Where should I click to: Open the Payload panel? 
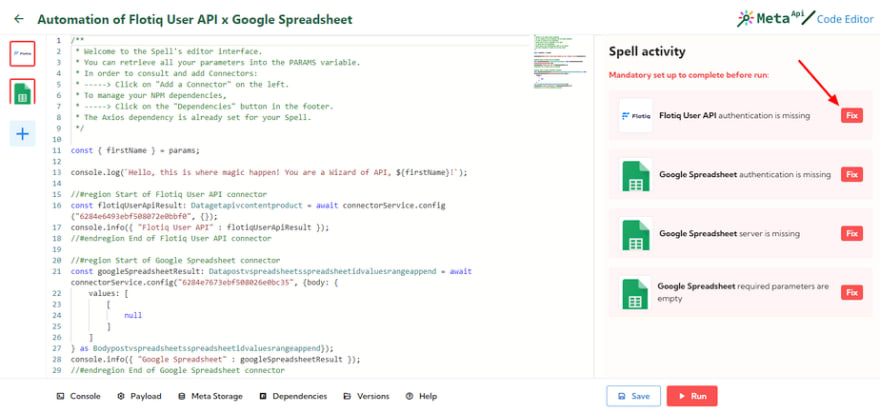tap(139, 396)
